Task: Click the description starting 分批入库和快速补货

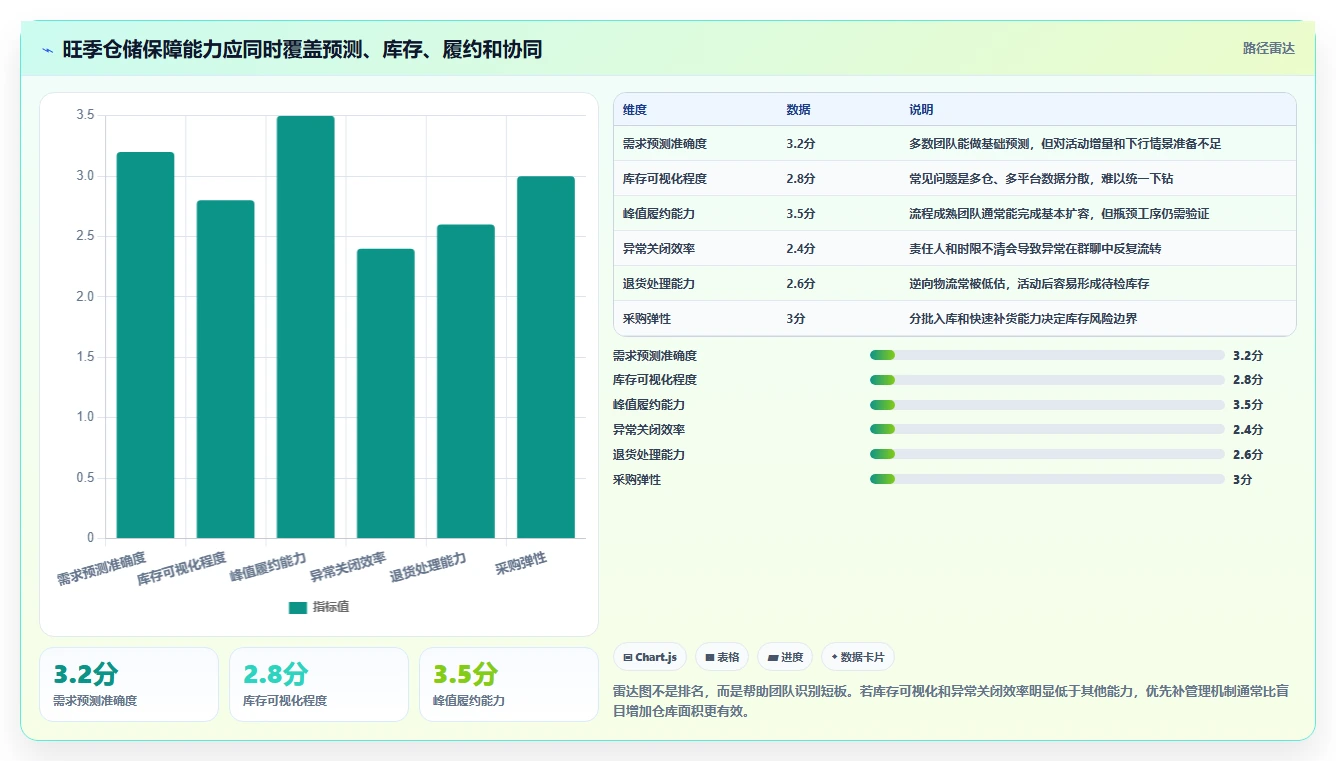Action: click(1023, 319)
